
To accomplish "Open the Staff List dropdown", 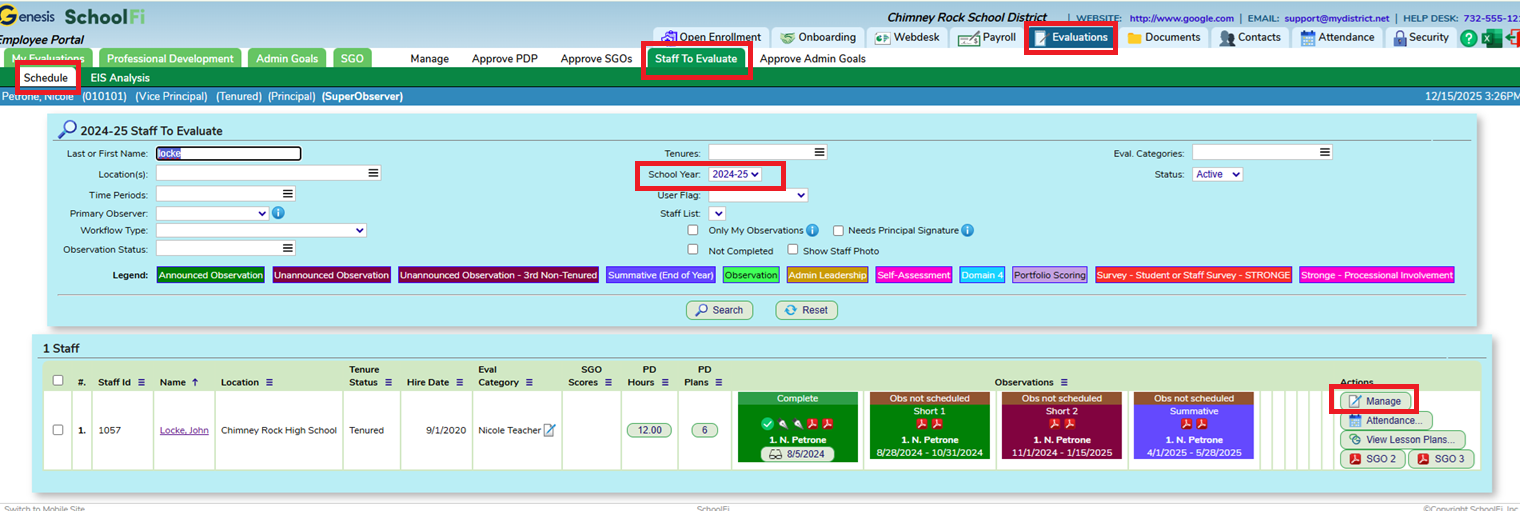I will pyautogui.click(x=717, y=213).
